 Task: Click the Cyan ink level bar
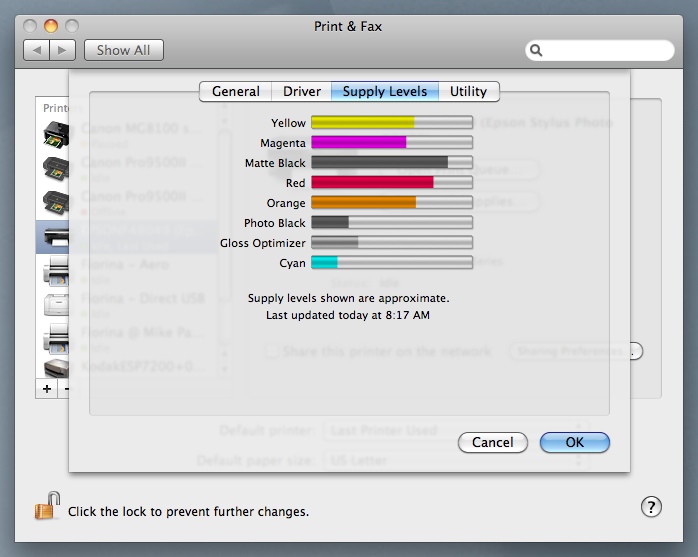[x=391, y=263]
